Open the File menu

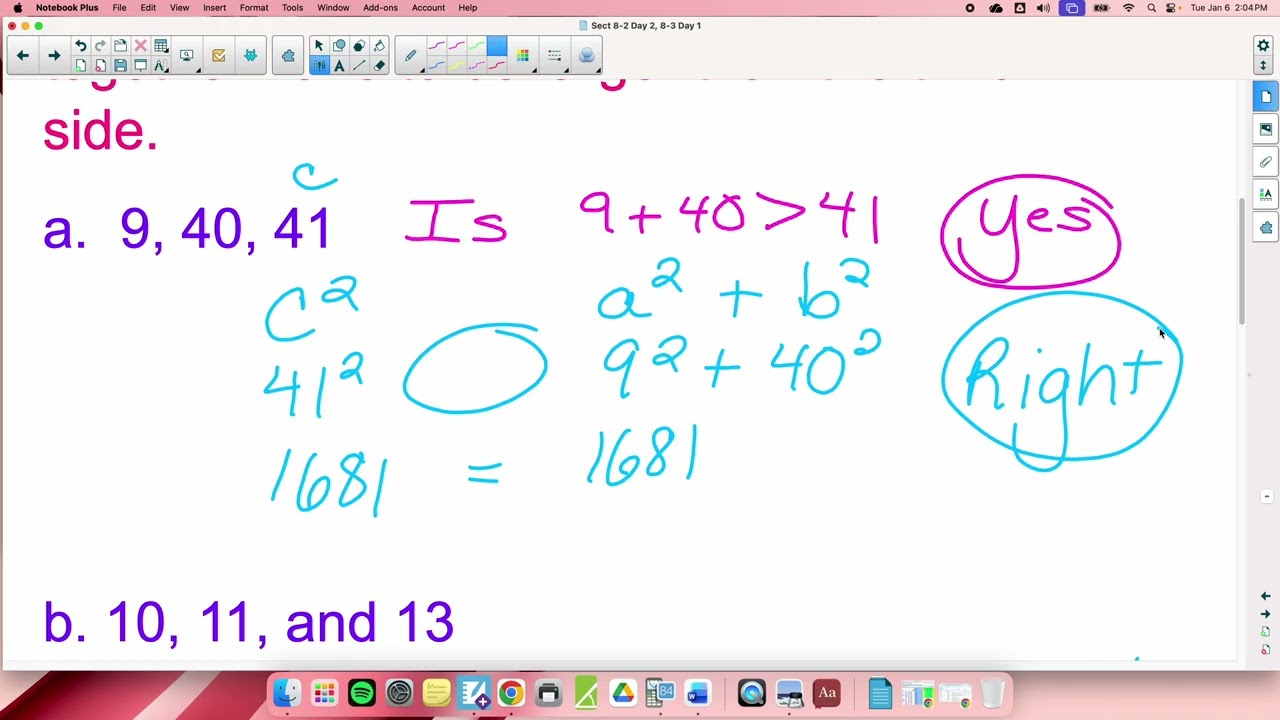(119, 7)
